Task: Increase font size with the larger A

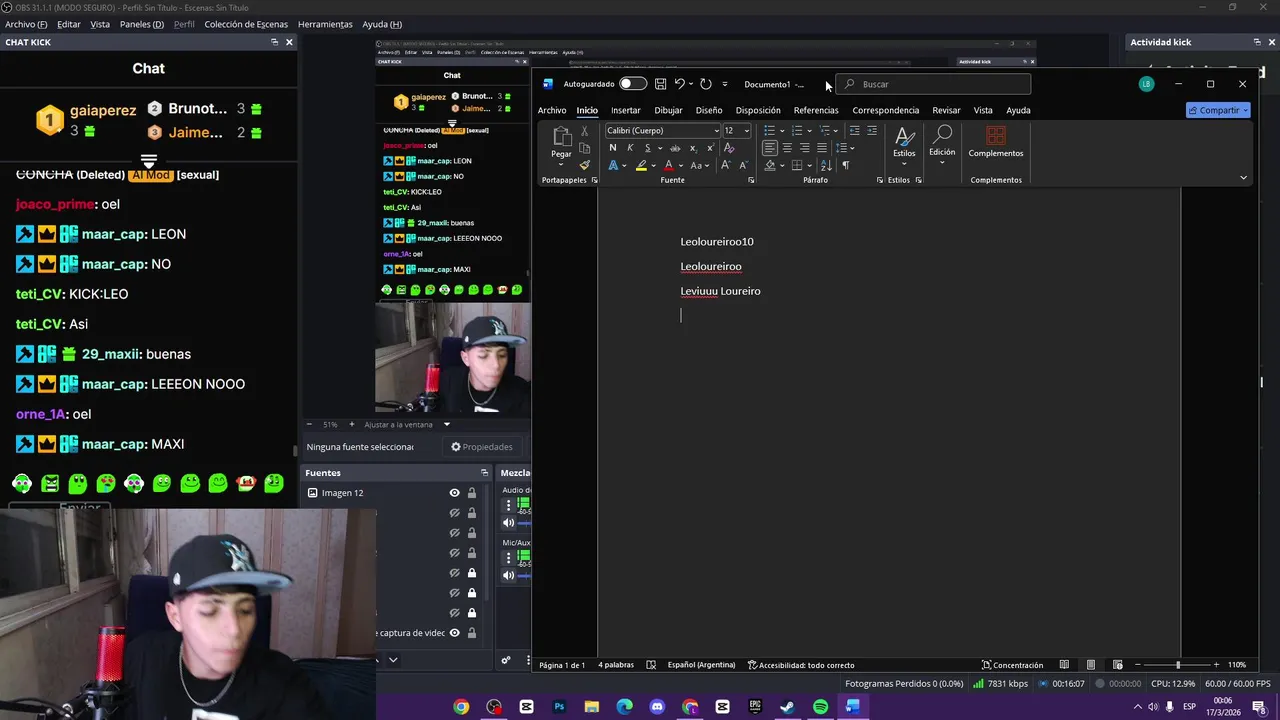Action: (x=726, y=165)
